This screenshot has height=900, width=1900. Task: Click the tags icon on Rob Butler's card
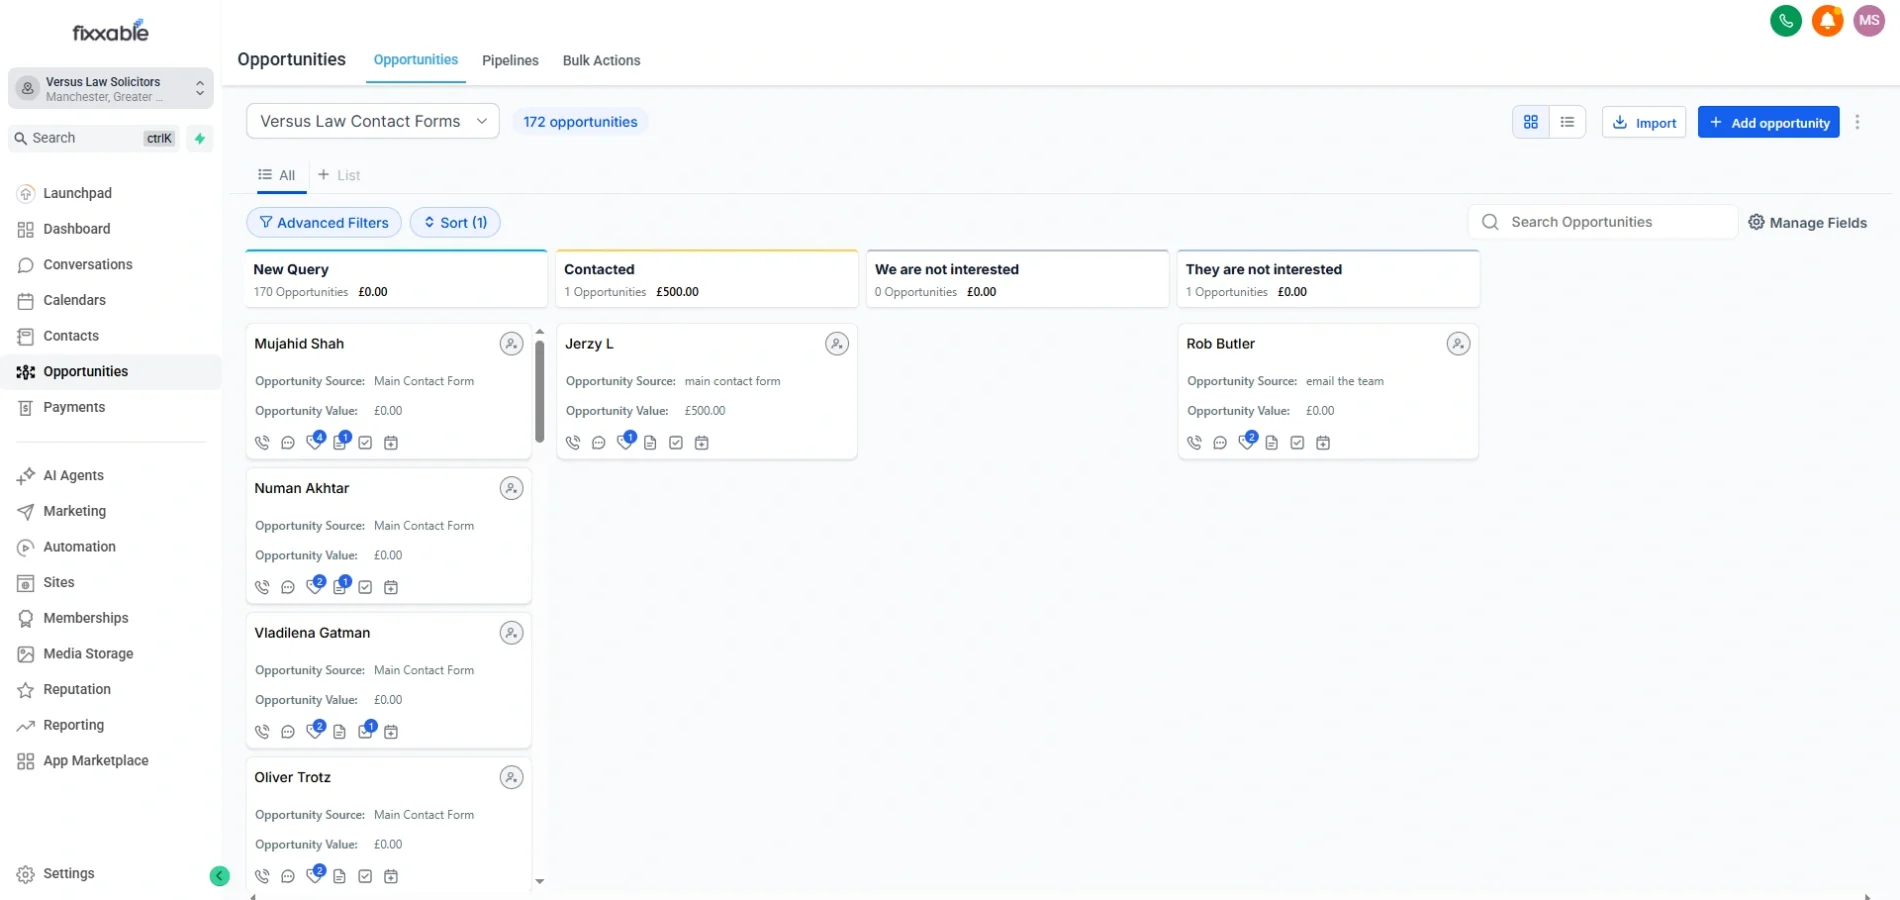[x=1246, y=443]
